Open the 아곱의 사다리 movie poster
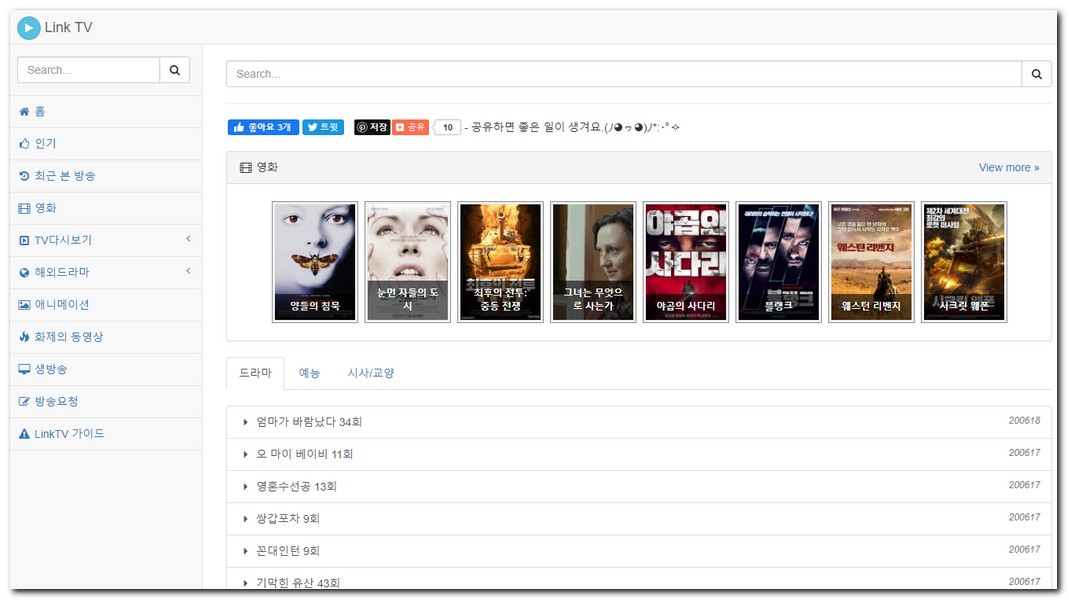 [686, 262]
